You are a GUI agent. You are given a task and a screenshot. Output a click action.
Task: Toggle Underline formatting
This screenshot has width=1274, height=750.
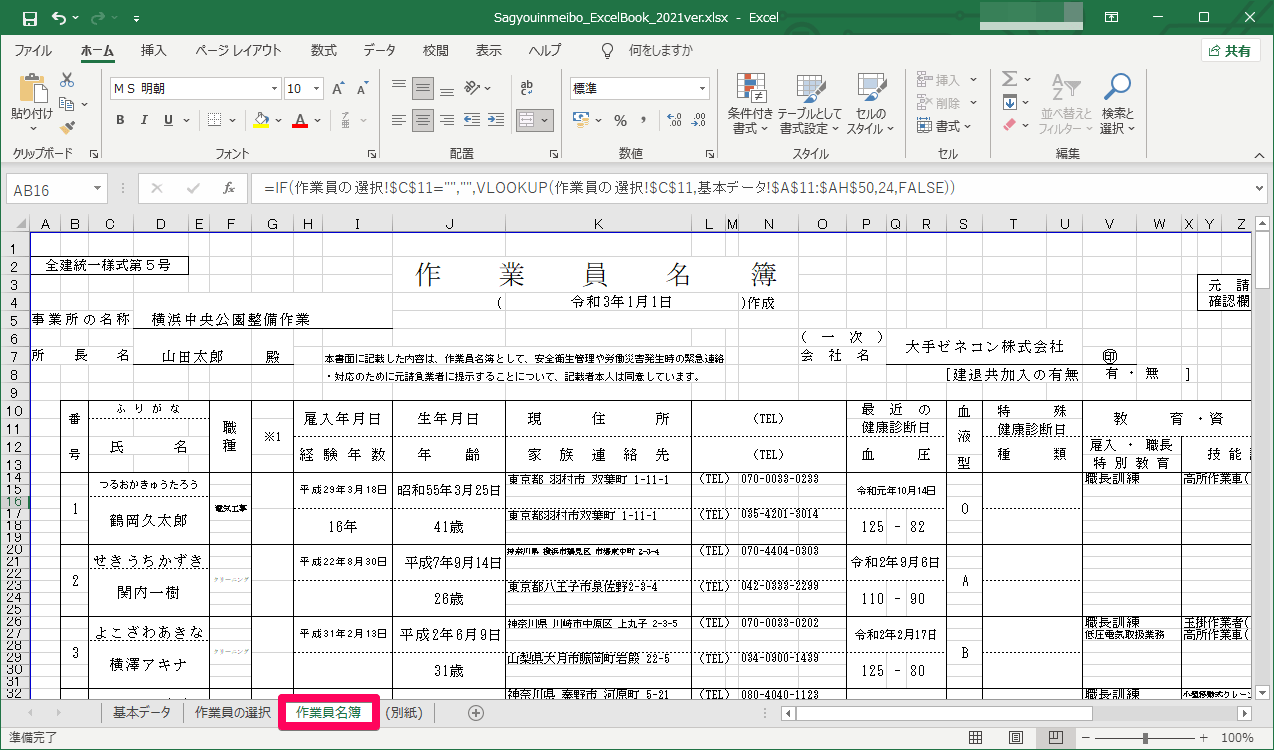pyautogui.click(x=168, y=120)
